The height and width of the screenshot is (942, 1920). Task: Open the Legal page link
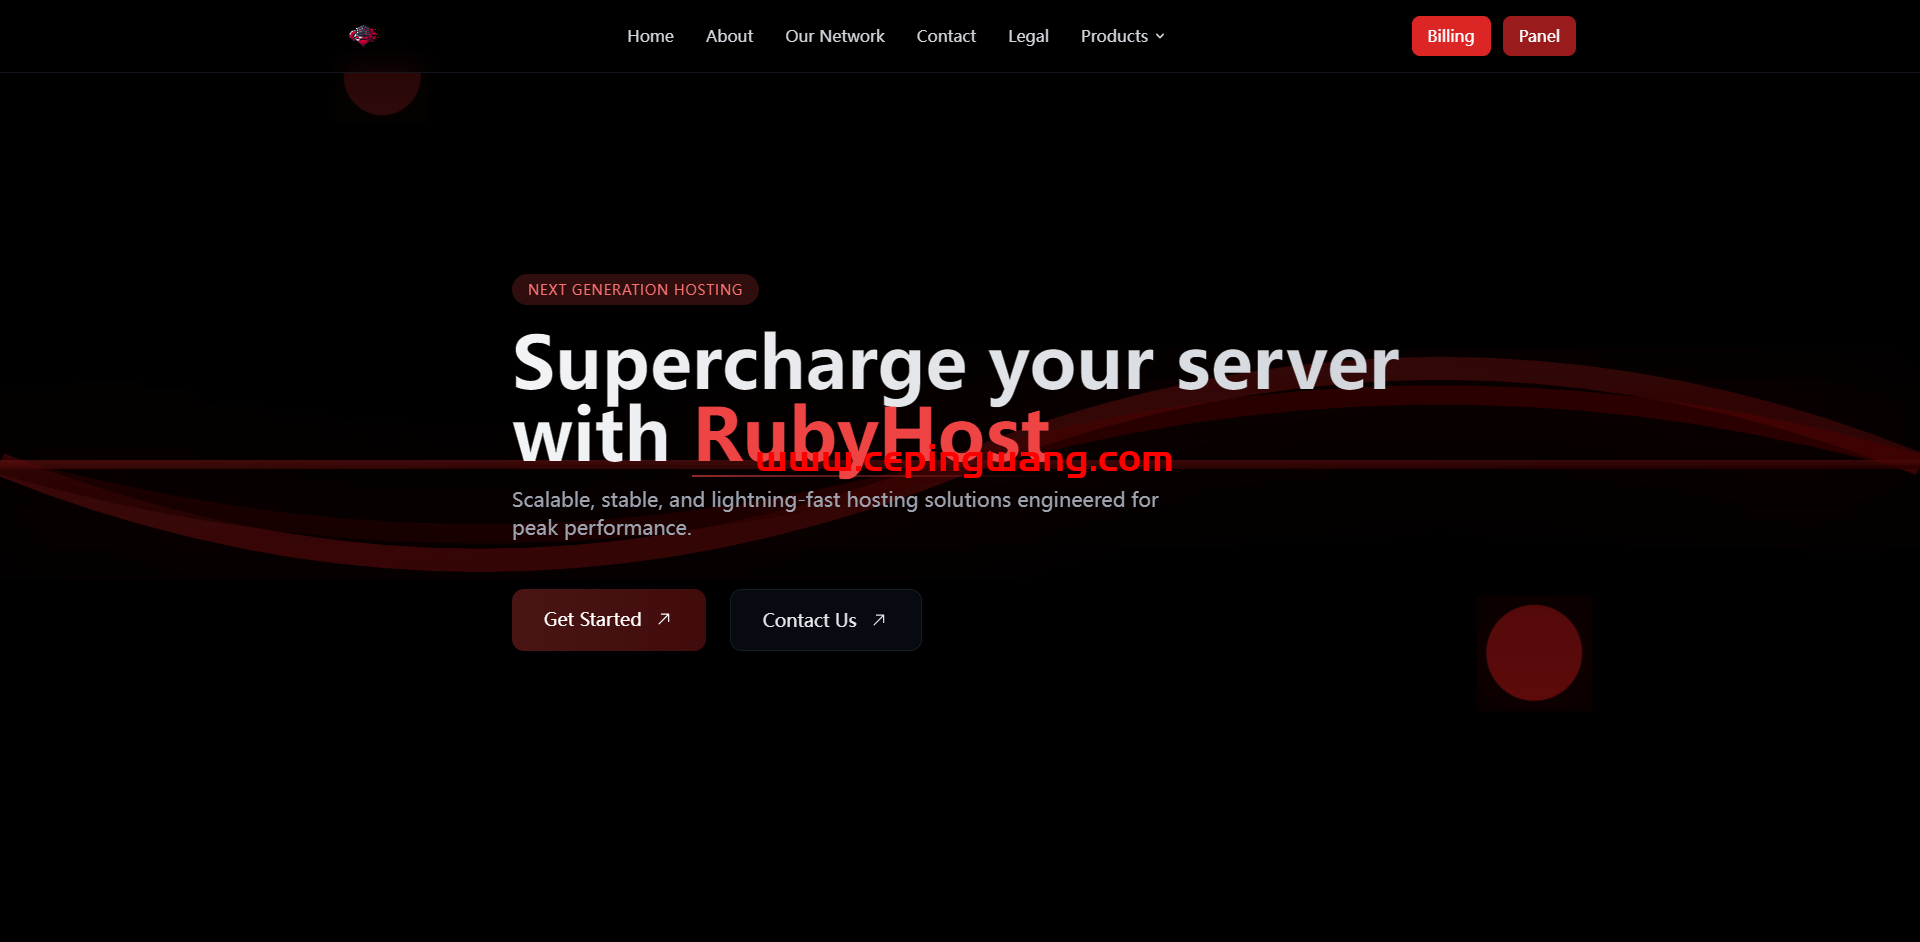(x=1028, y=36)
